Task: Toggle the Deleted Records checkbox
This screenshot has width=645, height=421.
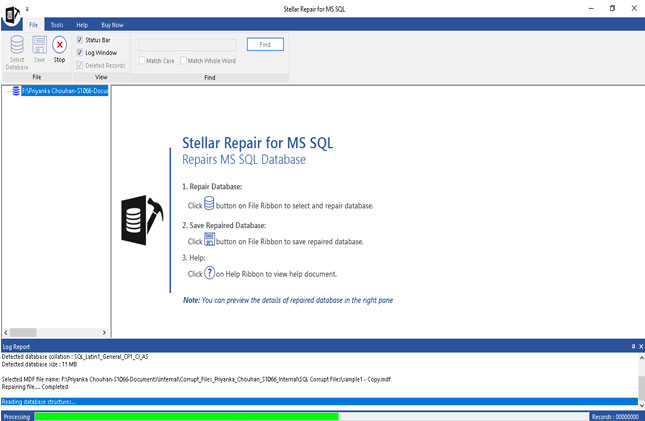Action: click(x=80, y=65)
